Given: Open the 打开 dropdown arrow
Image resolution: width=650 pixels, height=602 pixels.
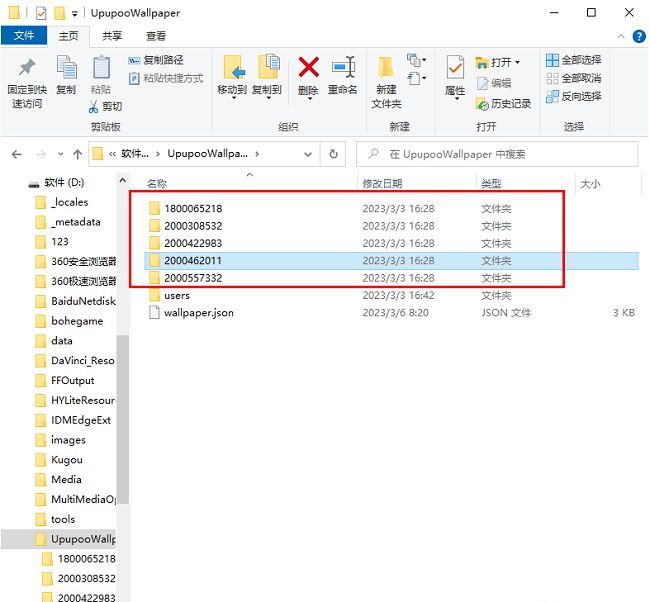Looking at the screenshot, I should click(517, 63).
